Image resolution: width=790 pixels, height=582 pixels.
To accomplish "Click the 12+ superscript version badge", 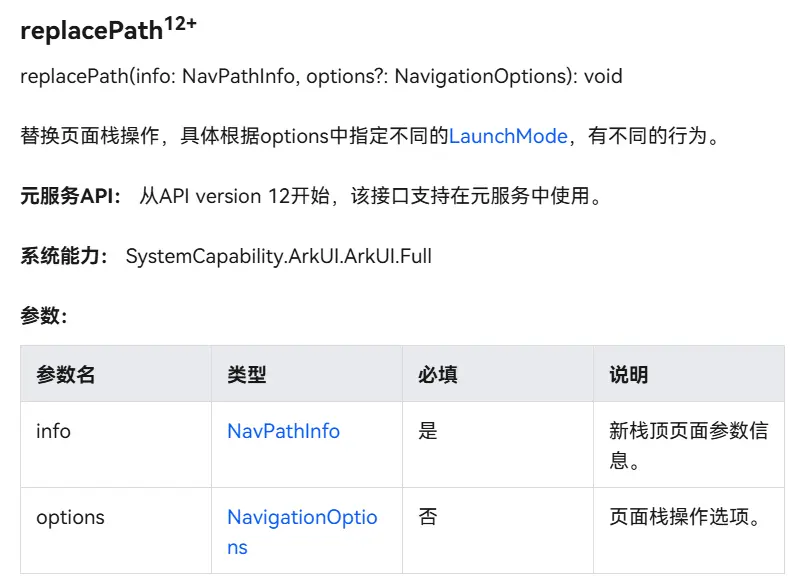I will (x=180, y=23).
